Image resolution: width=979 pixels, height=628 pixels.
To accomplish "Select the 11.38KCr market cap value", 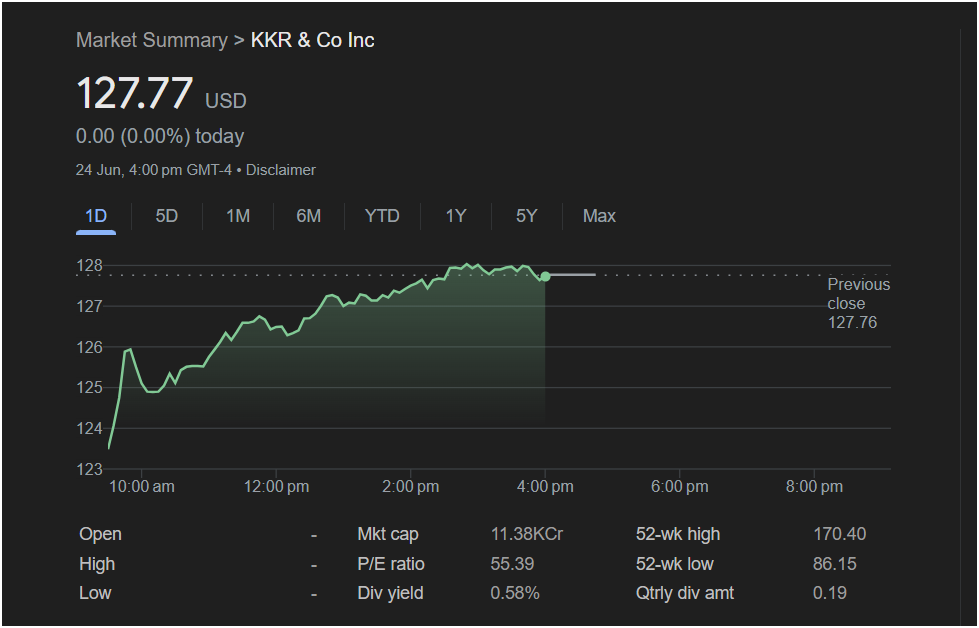I will click(x=526, y=534).
